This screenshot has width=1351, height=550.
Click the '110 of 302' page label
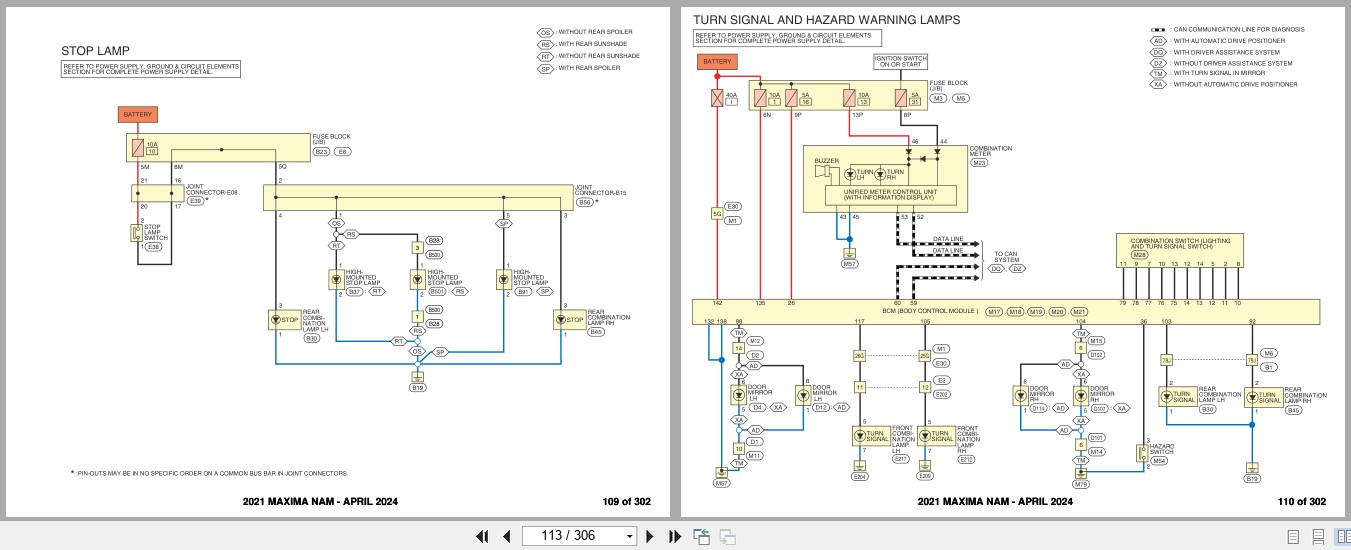point(1302,502)
